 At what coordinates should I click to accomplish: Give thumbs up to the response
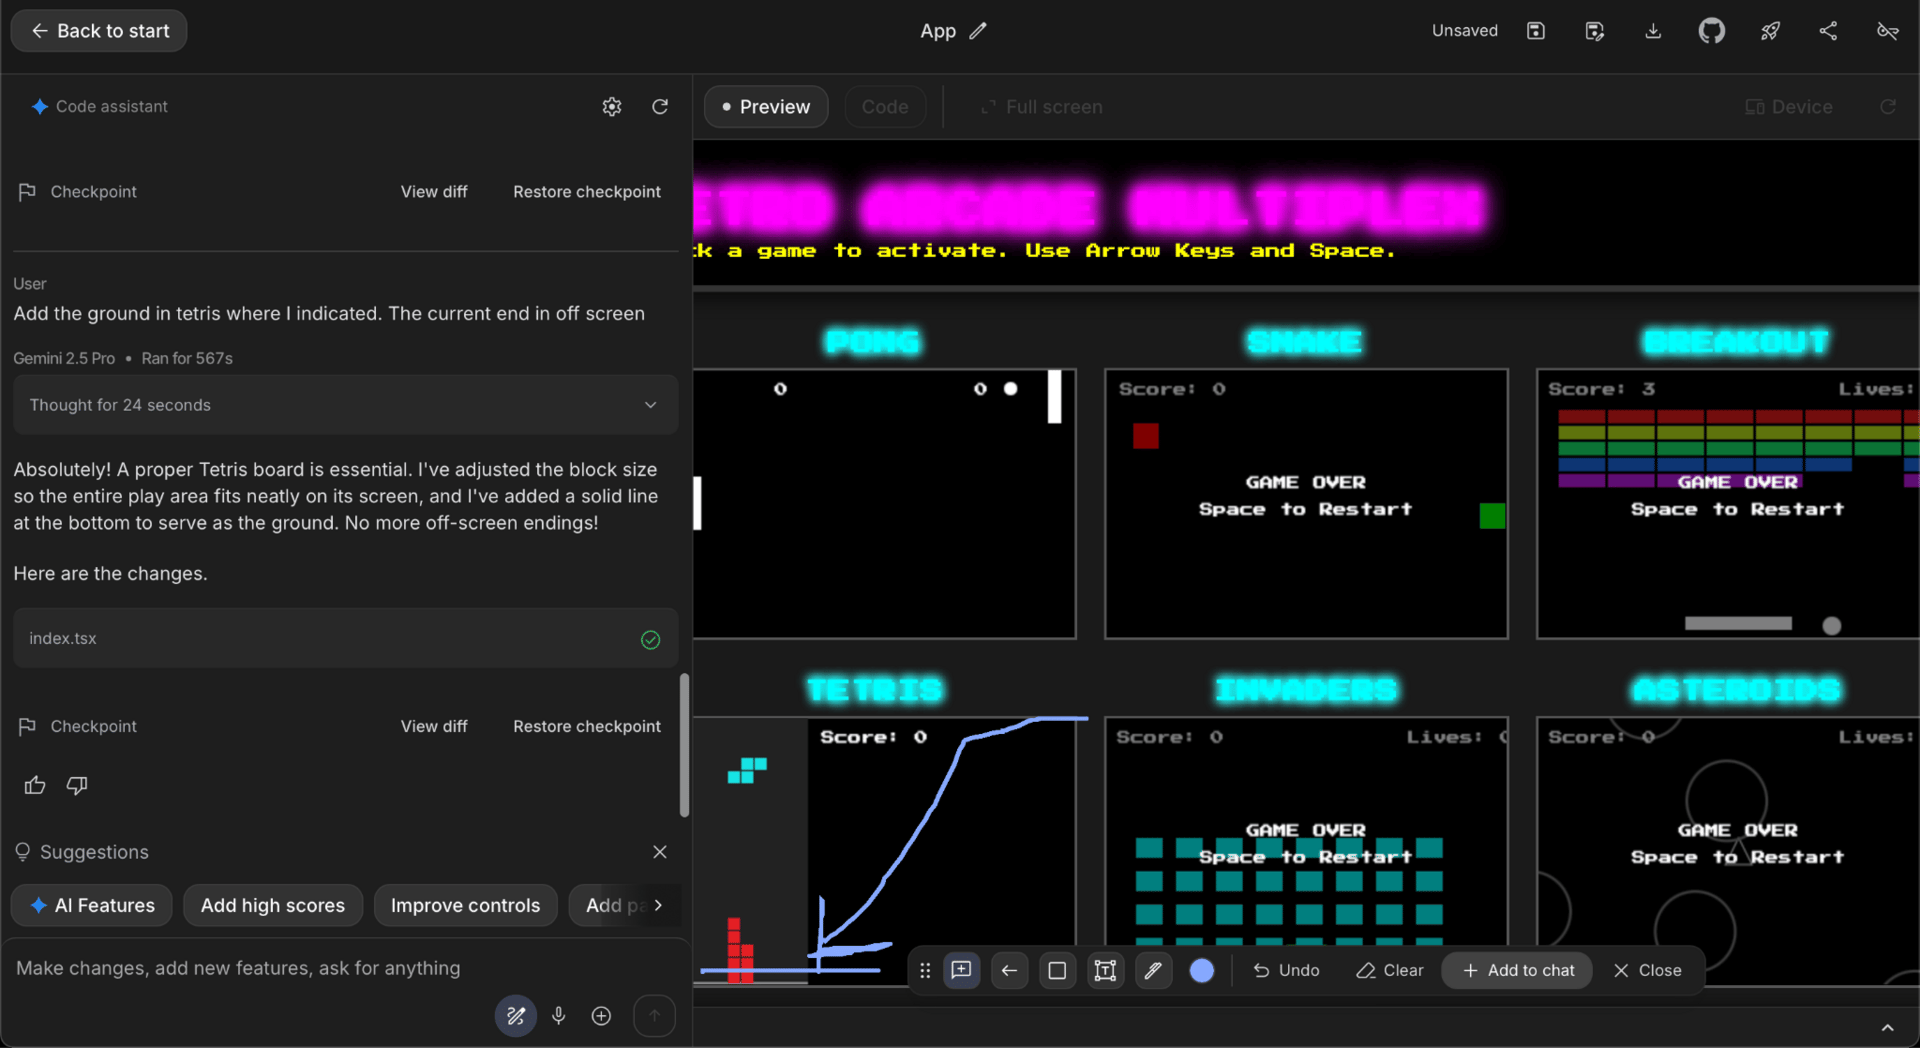[35, 785]
